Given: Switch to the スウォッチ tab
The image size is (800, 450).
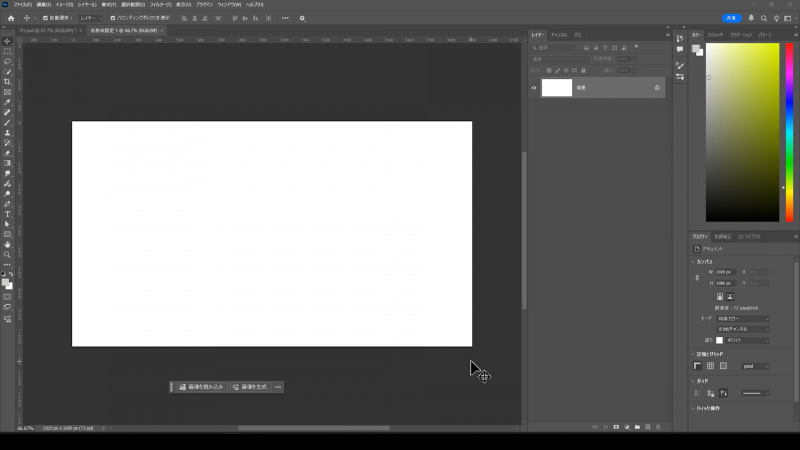Looking at the screenshot, I should pos(715,35).
